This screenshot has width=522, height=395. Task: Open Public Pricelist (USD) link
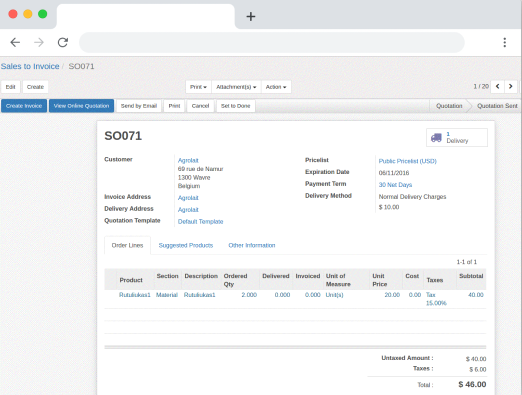[x=407, y=161]
